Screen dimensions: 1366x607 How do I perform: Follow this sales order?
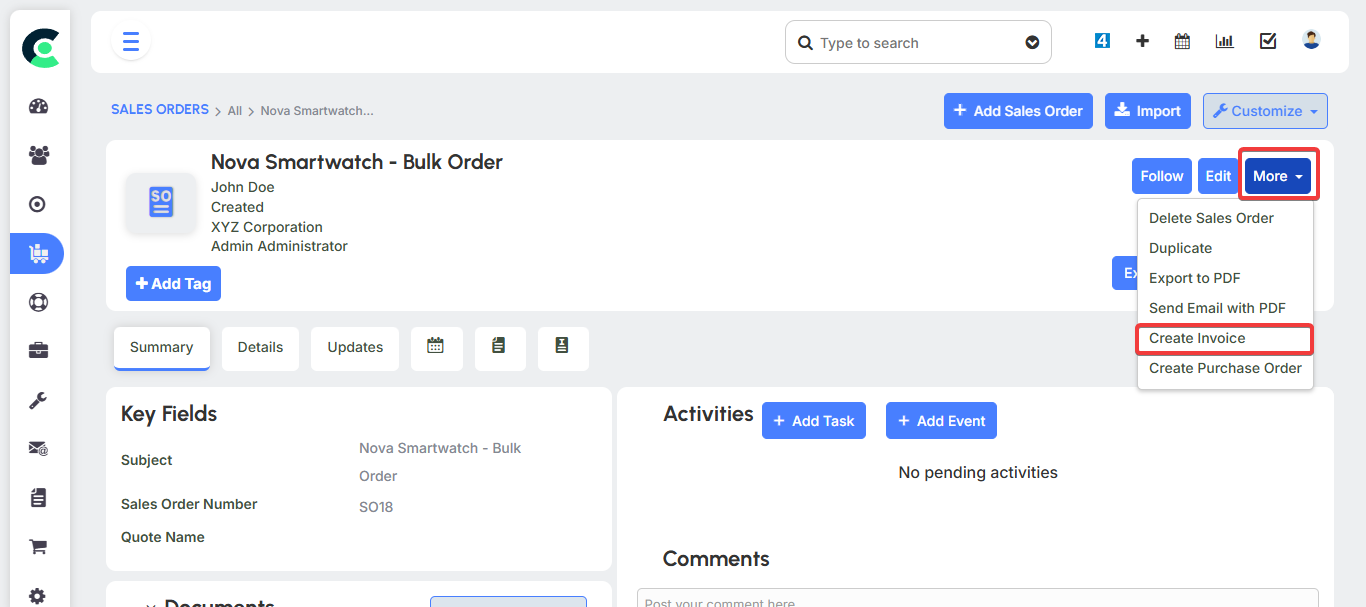pos(1161,175)
